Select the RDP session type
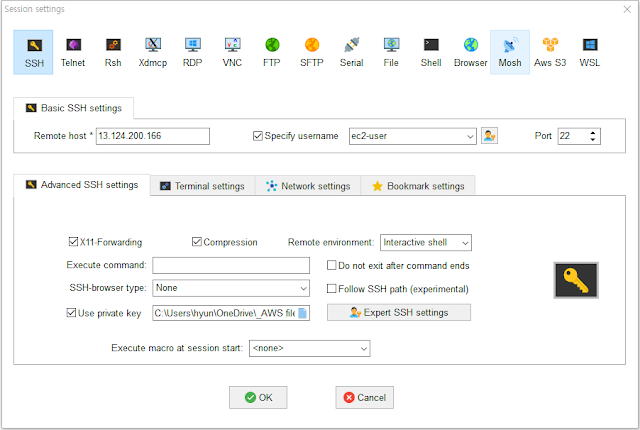 point(192,52)
